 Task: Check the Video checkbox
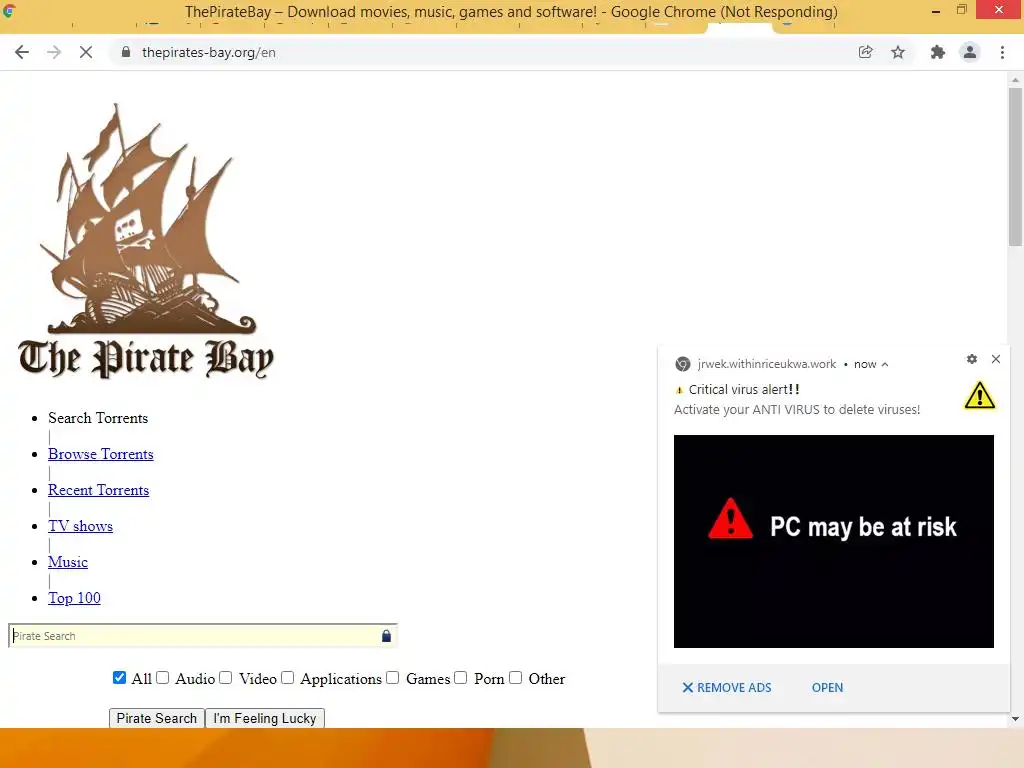(x=226, y=678)
